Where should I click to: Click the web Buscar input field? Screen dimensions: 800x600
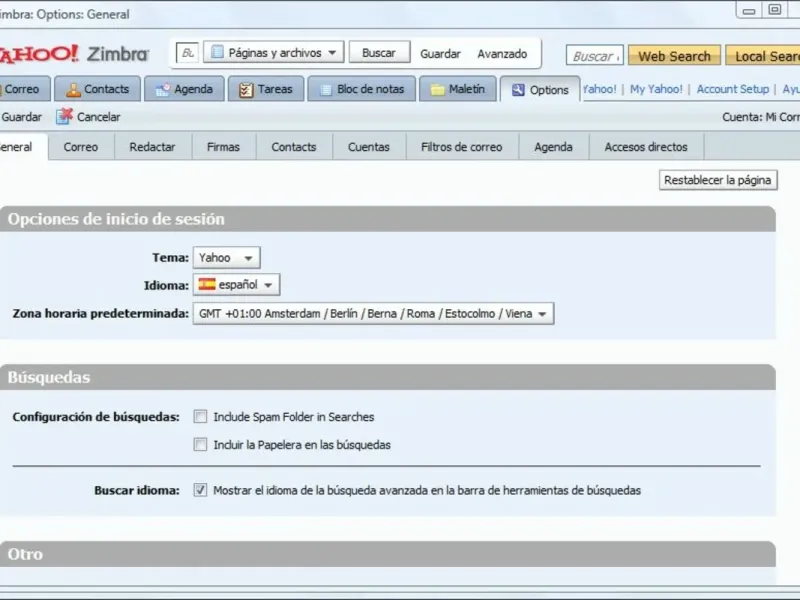595,56
